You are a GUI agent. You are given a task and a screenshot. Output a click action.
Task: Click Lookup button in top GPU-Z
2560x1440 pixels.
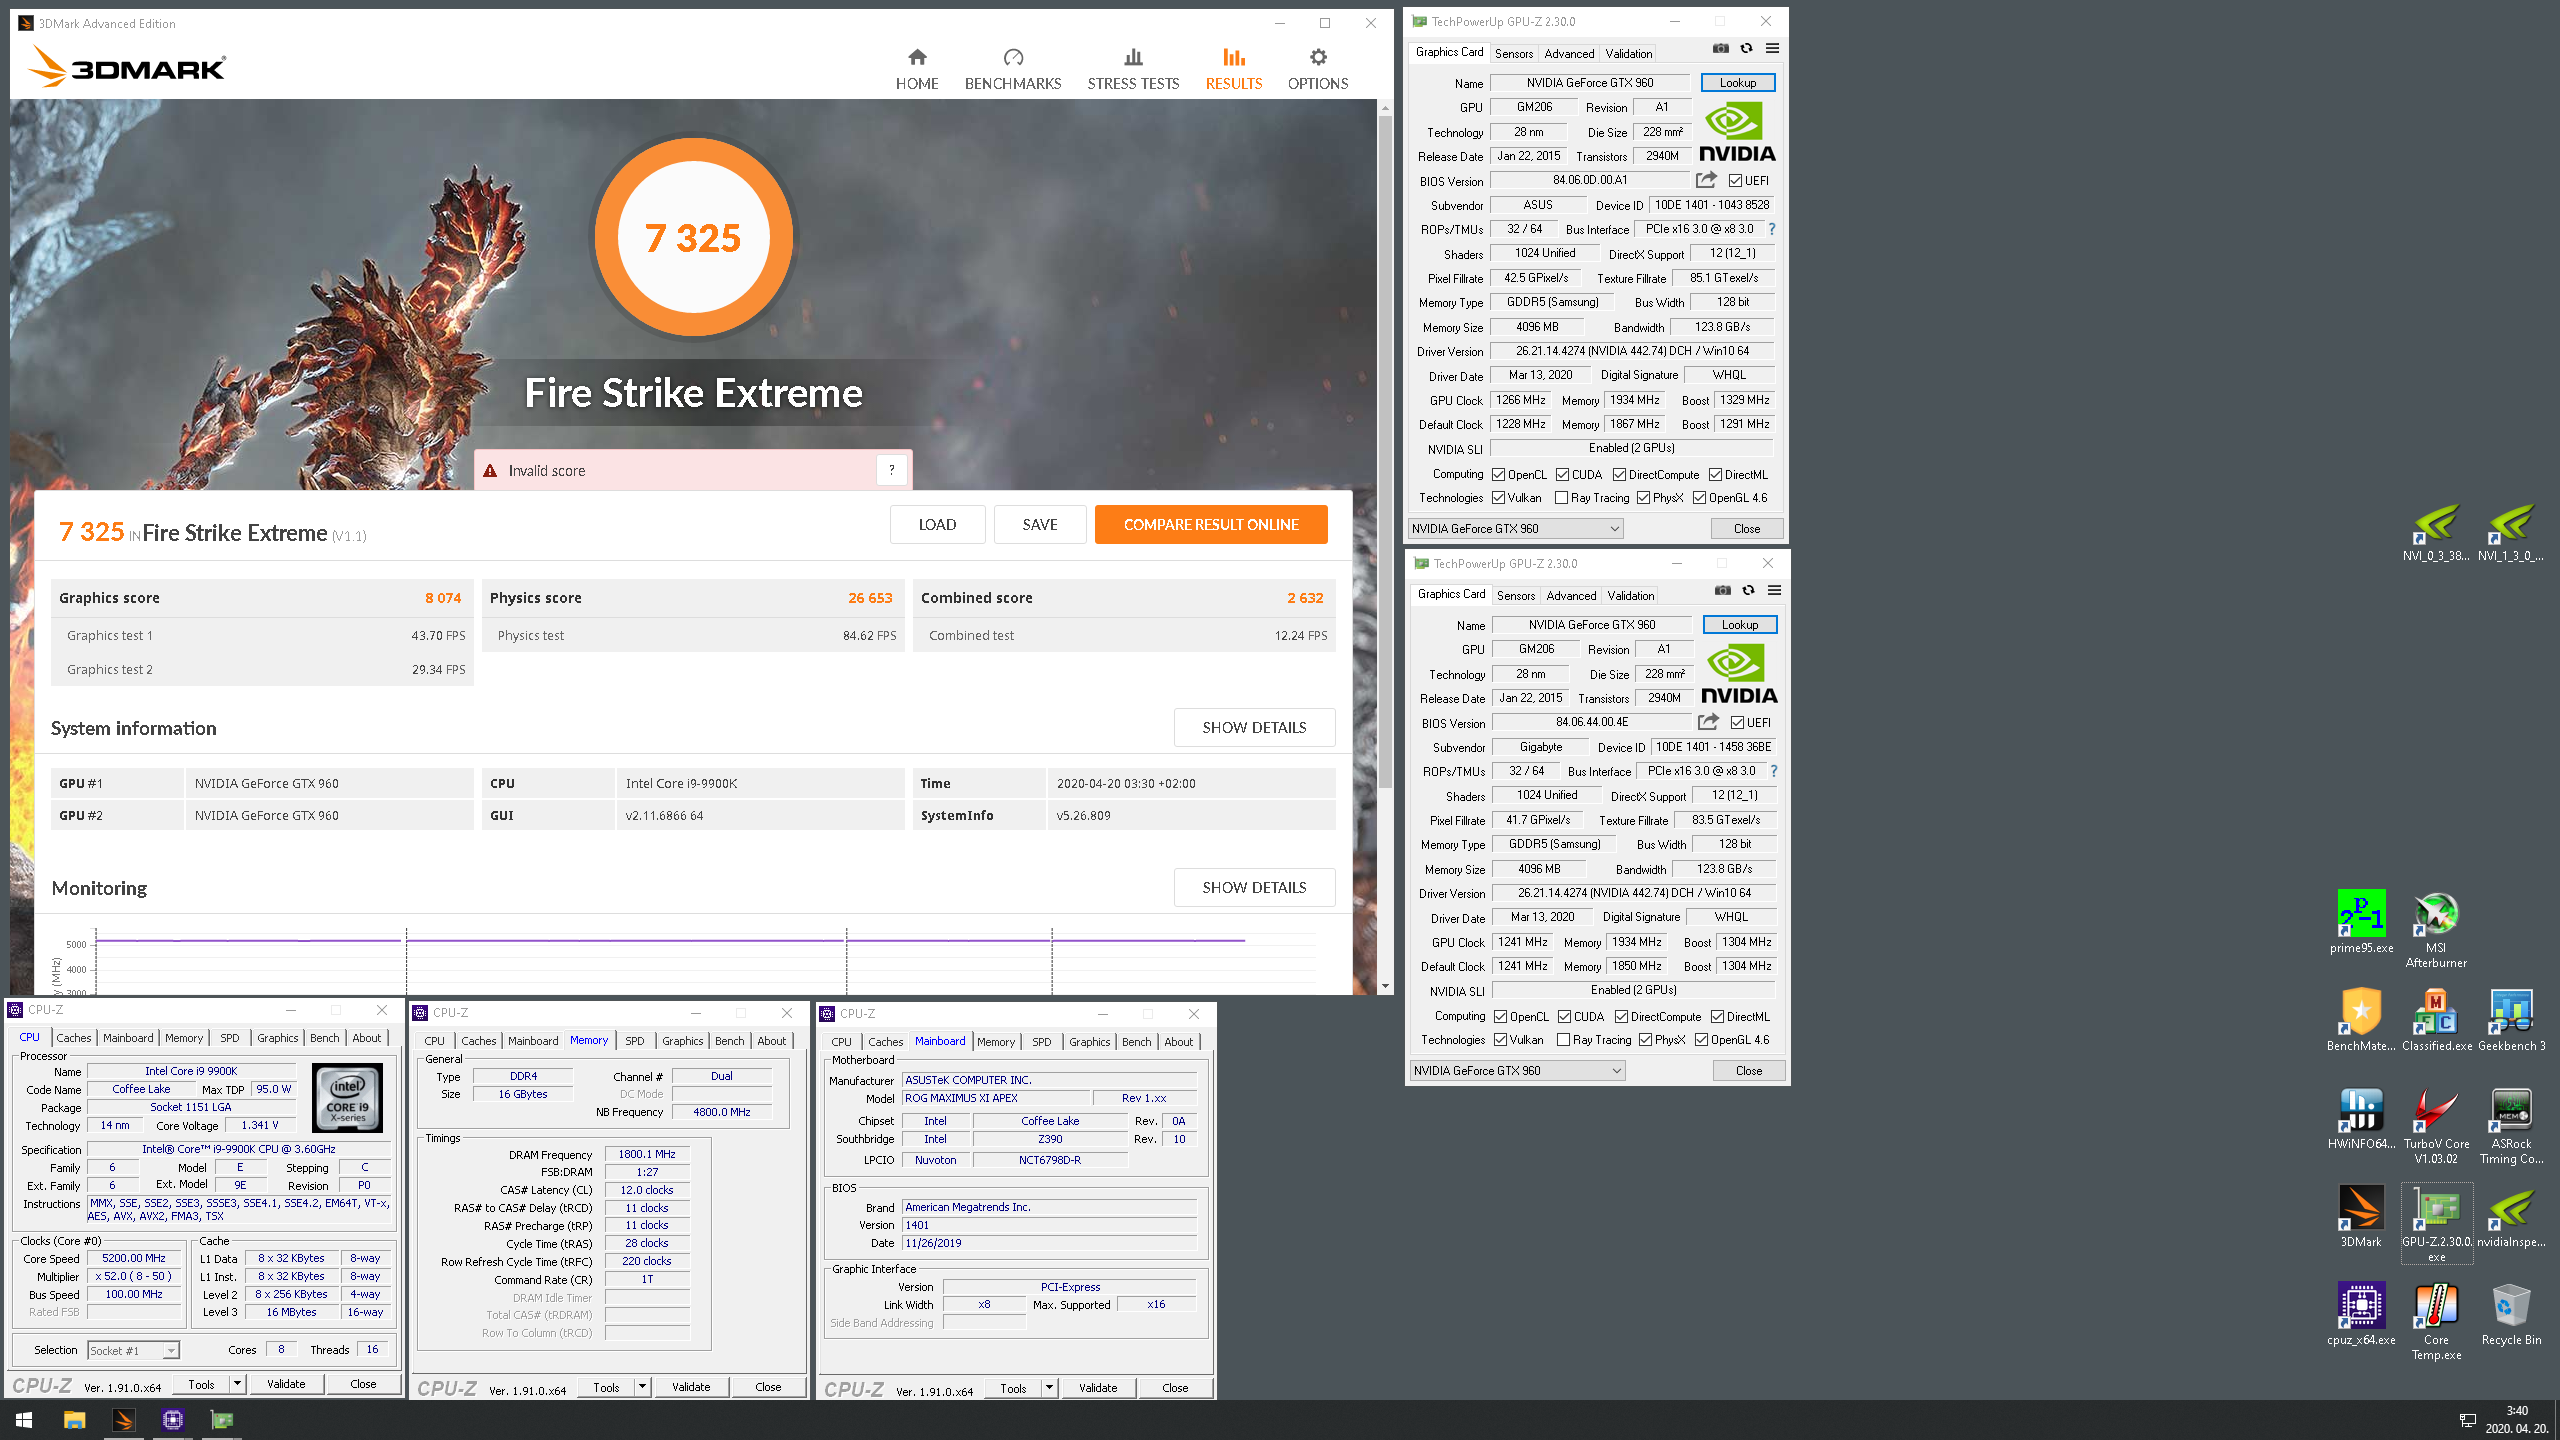coord(1738,83)
